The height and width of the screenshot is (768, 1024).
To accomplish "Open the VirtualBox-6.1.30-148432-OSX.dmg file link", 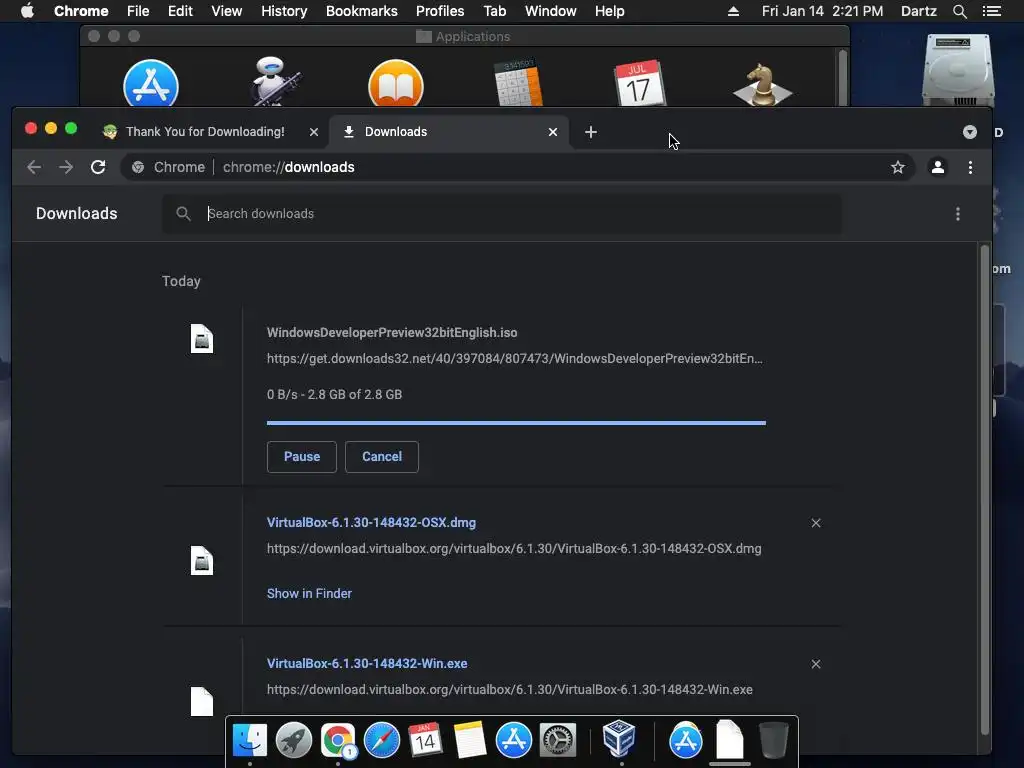I will 371,522.
